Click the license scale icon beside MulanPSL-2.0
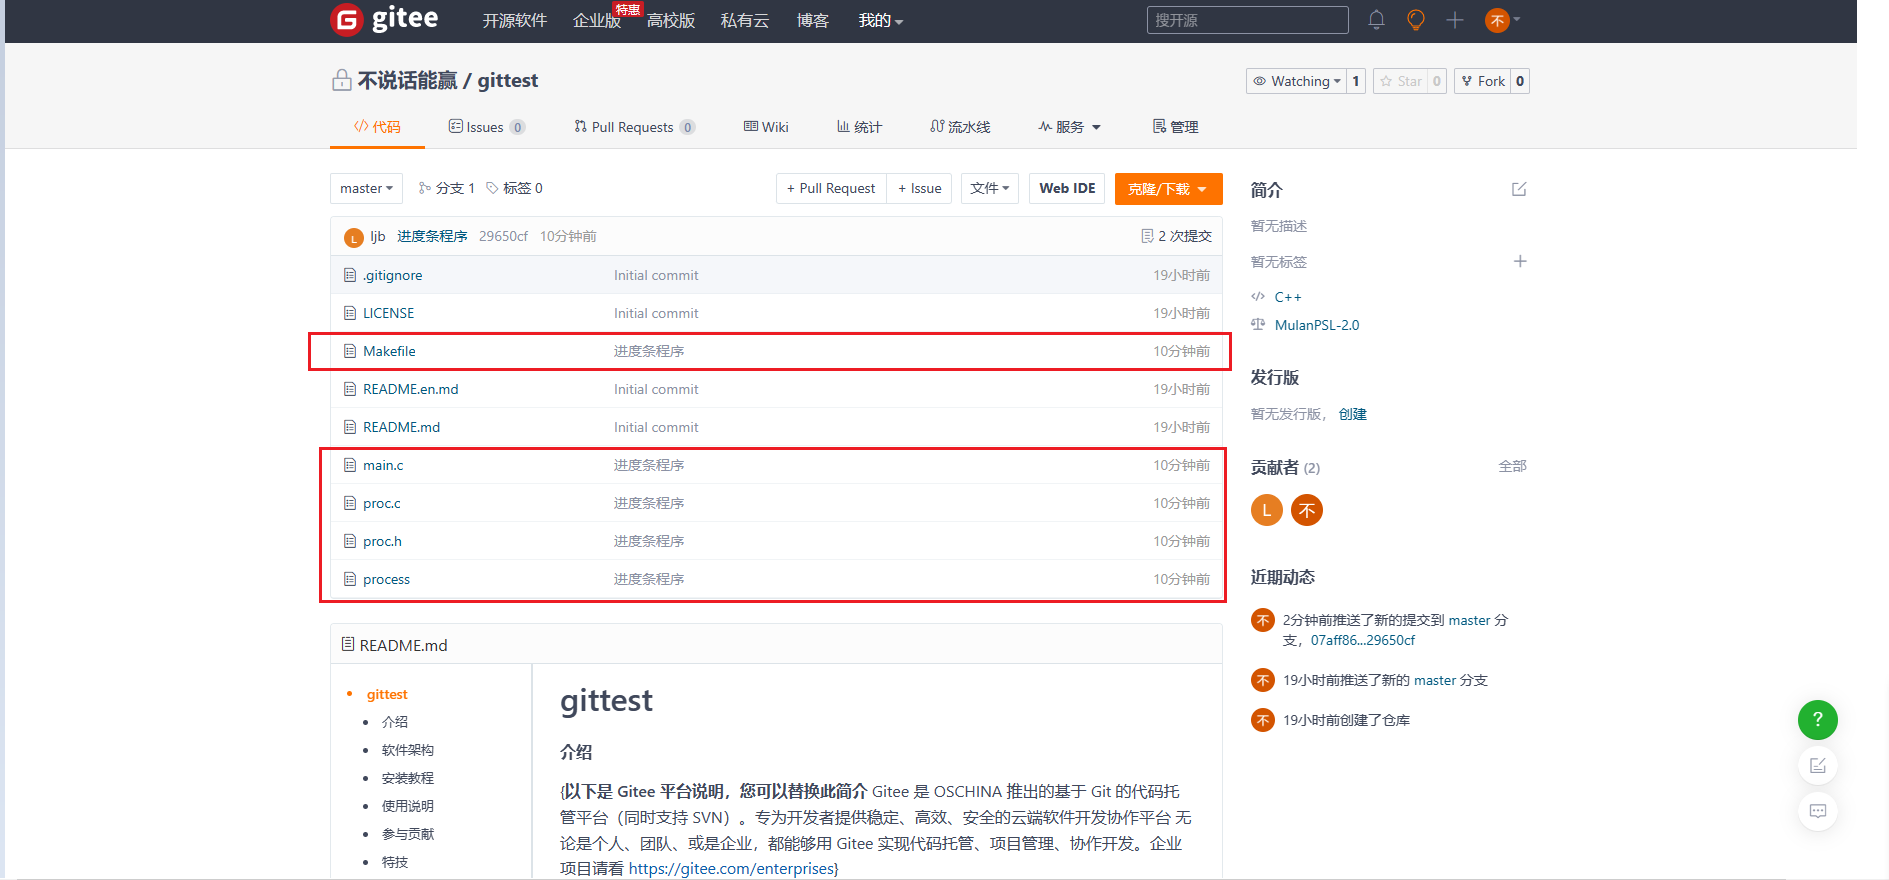Screen dimensions: 1889x880 [x=1258, y=324]
